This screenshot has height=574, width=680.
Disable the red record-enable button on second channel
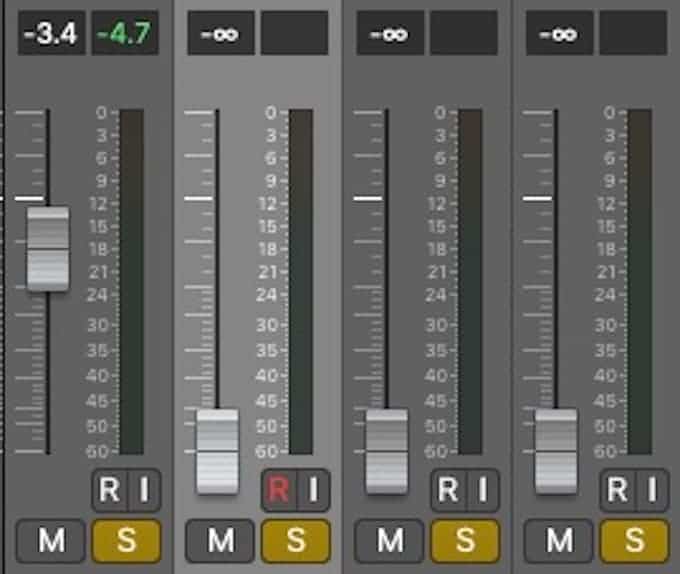click(278, 490)
